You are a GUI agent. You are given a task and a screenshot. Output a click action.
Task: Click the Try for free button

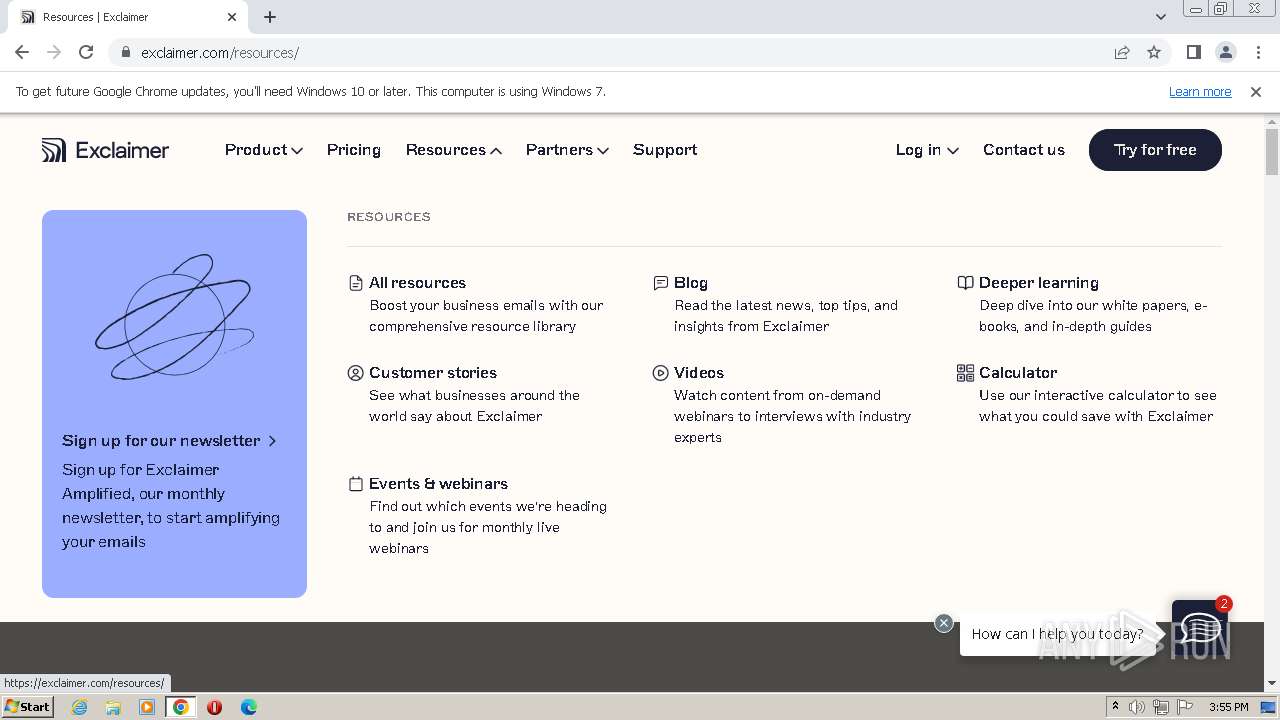point(1155,150)
